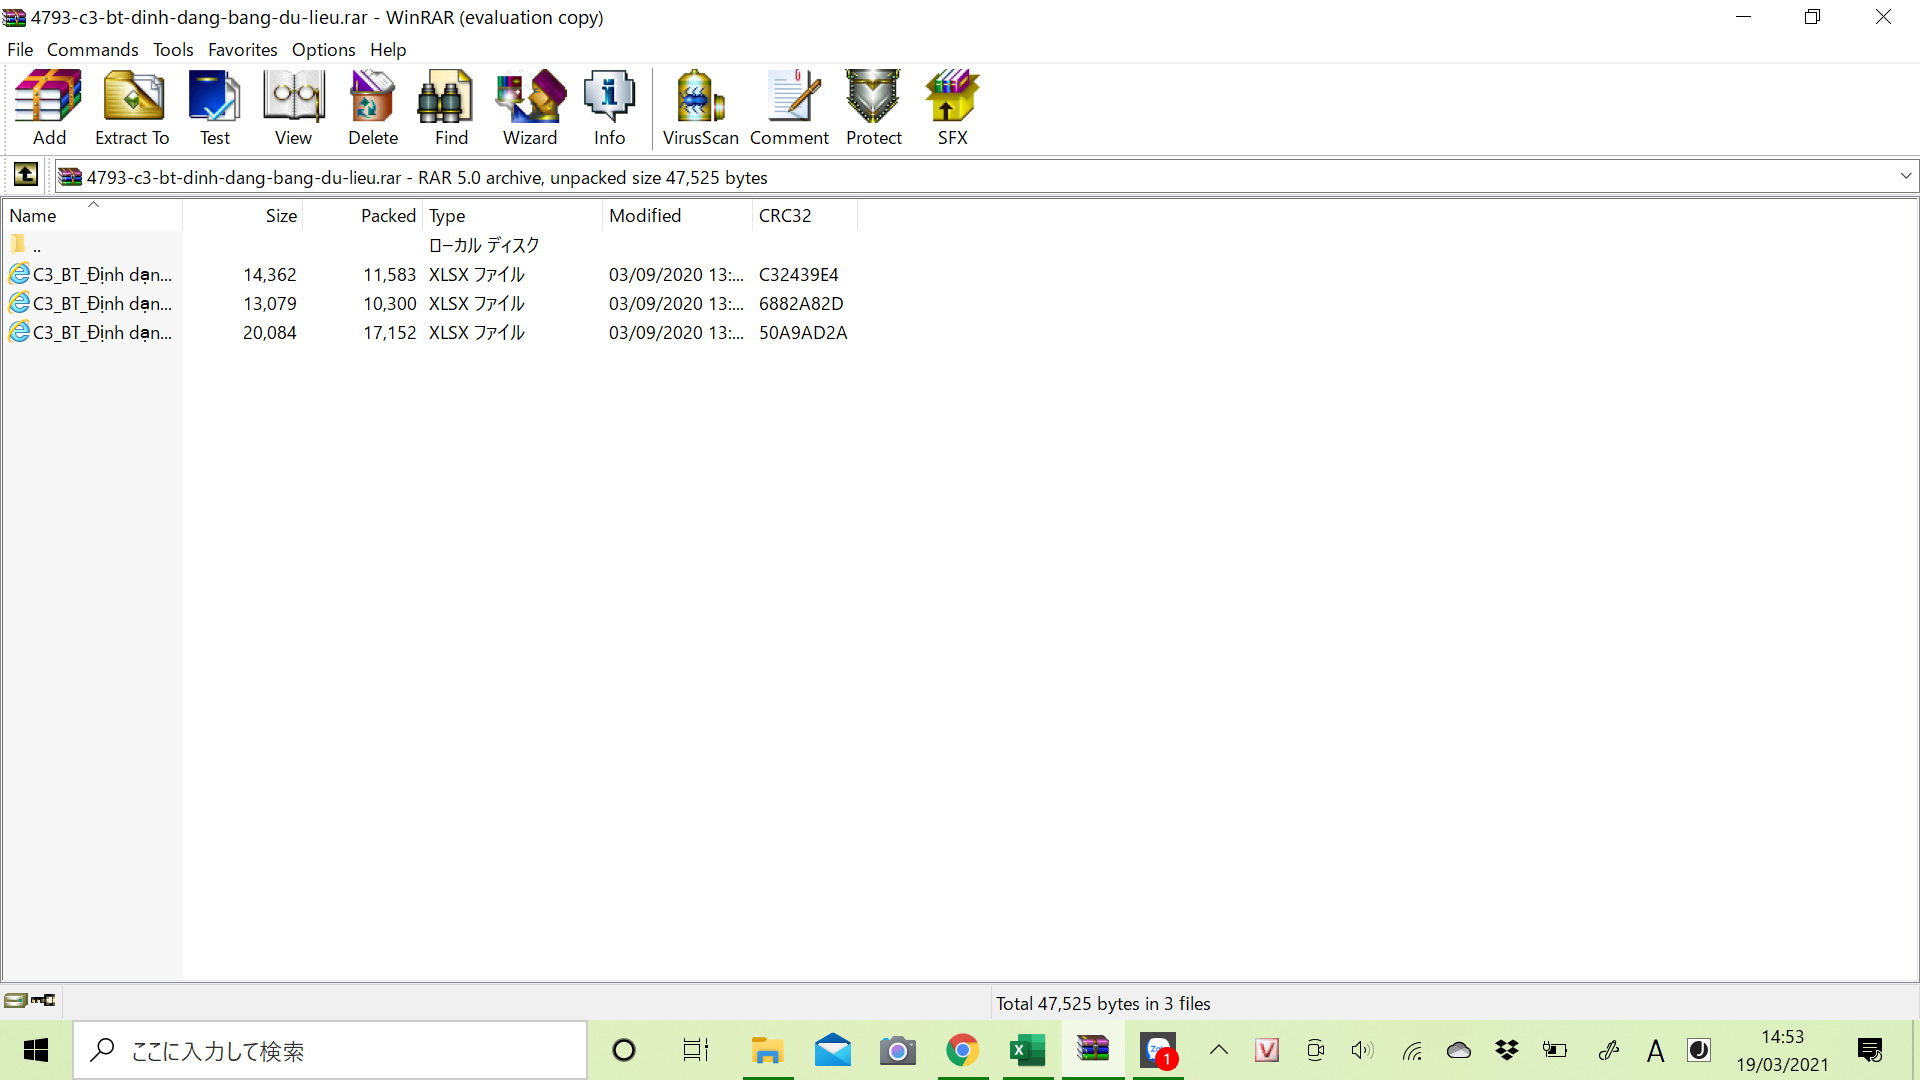Open the Comment tool
This screenshot has width=1920, height=1080.
pyautogui.click(x=789, y=108)
